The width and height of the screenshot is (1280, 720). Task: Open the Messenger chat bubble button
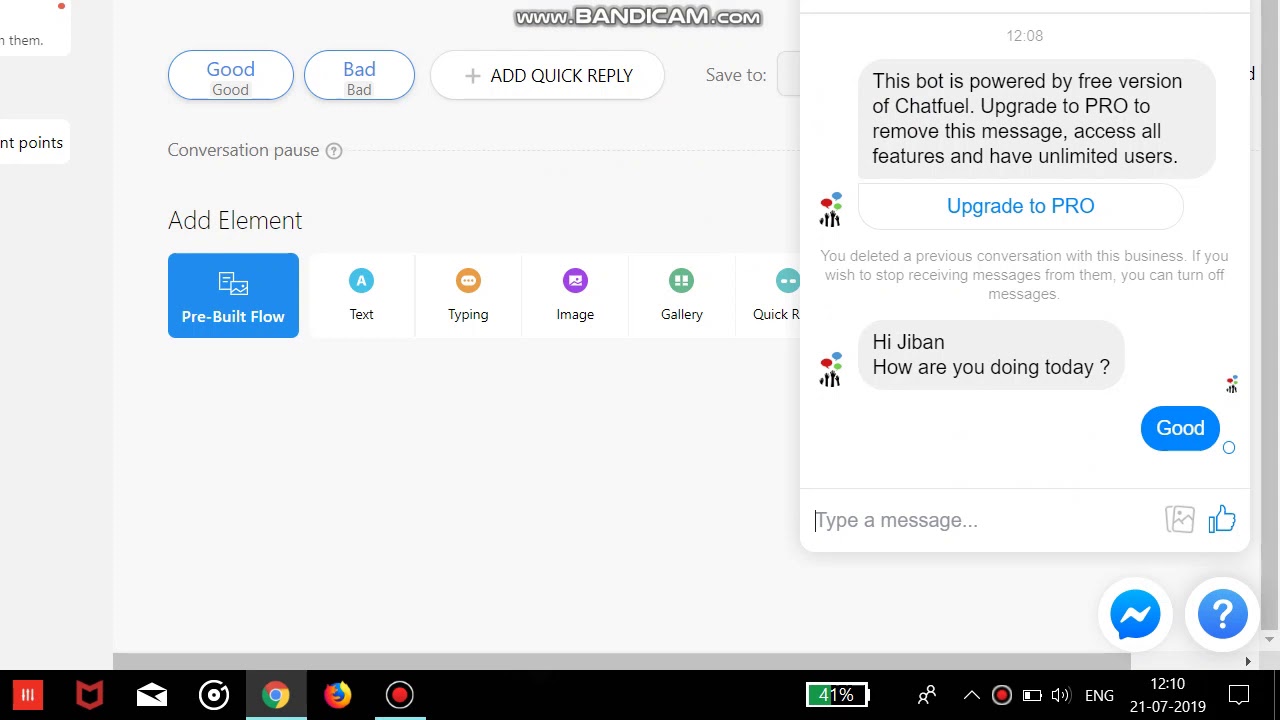coord(1136,614)
